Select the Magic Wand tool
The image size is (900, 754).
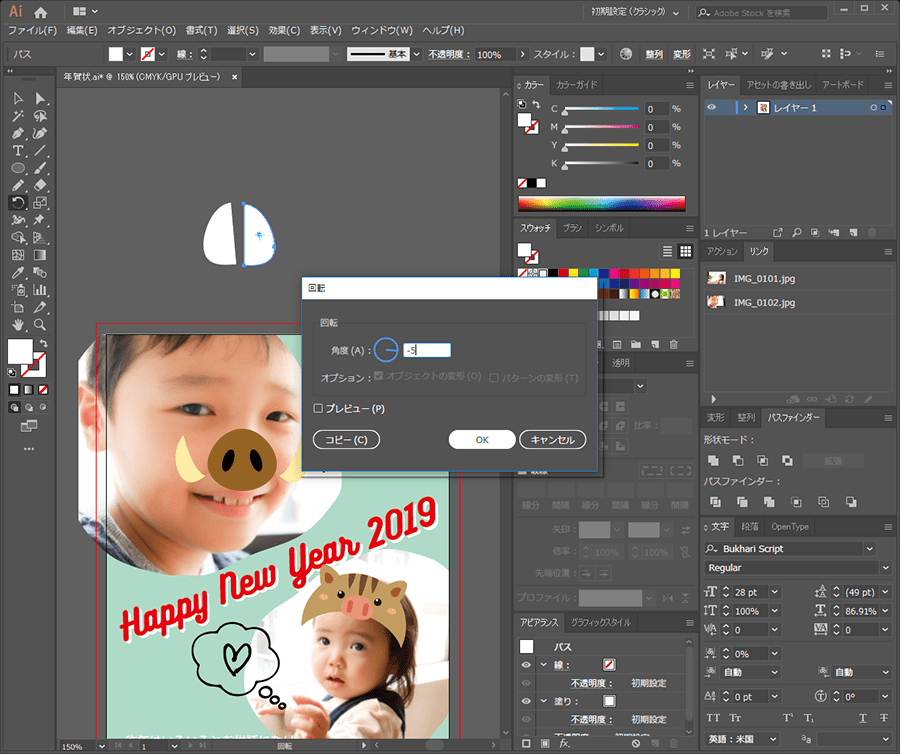pos(18,115)
